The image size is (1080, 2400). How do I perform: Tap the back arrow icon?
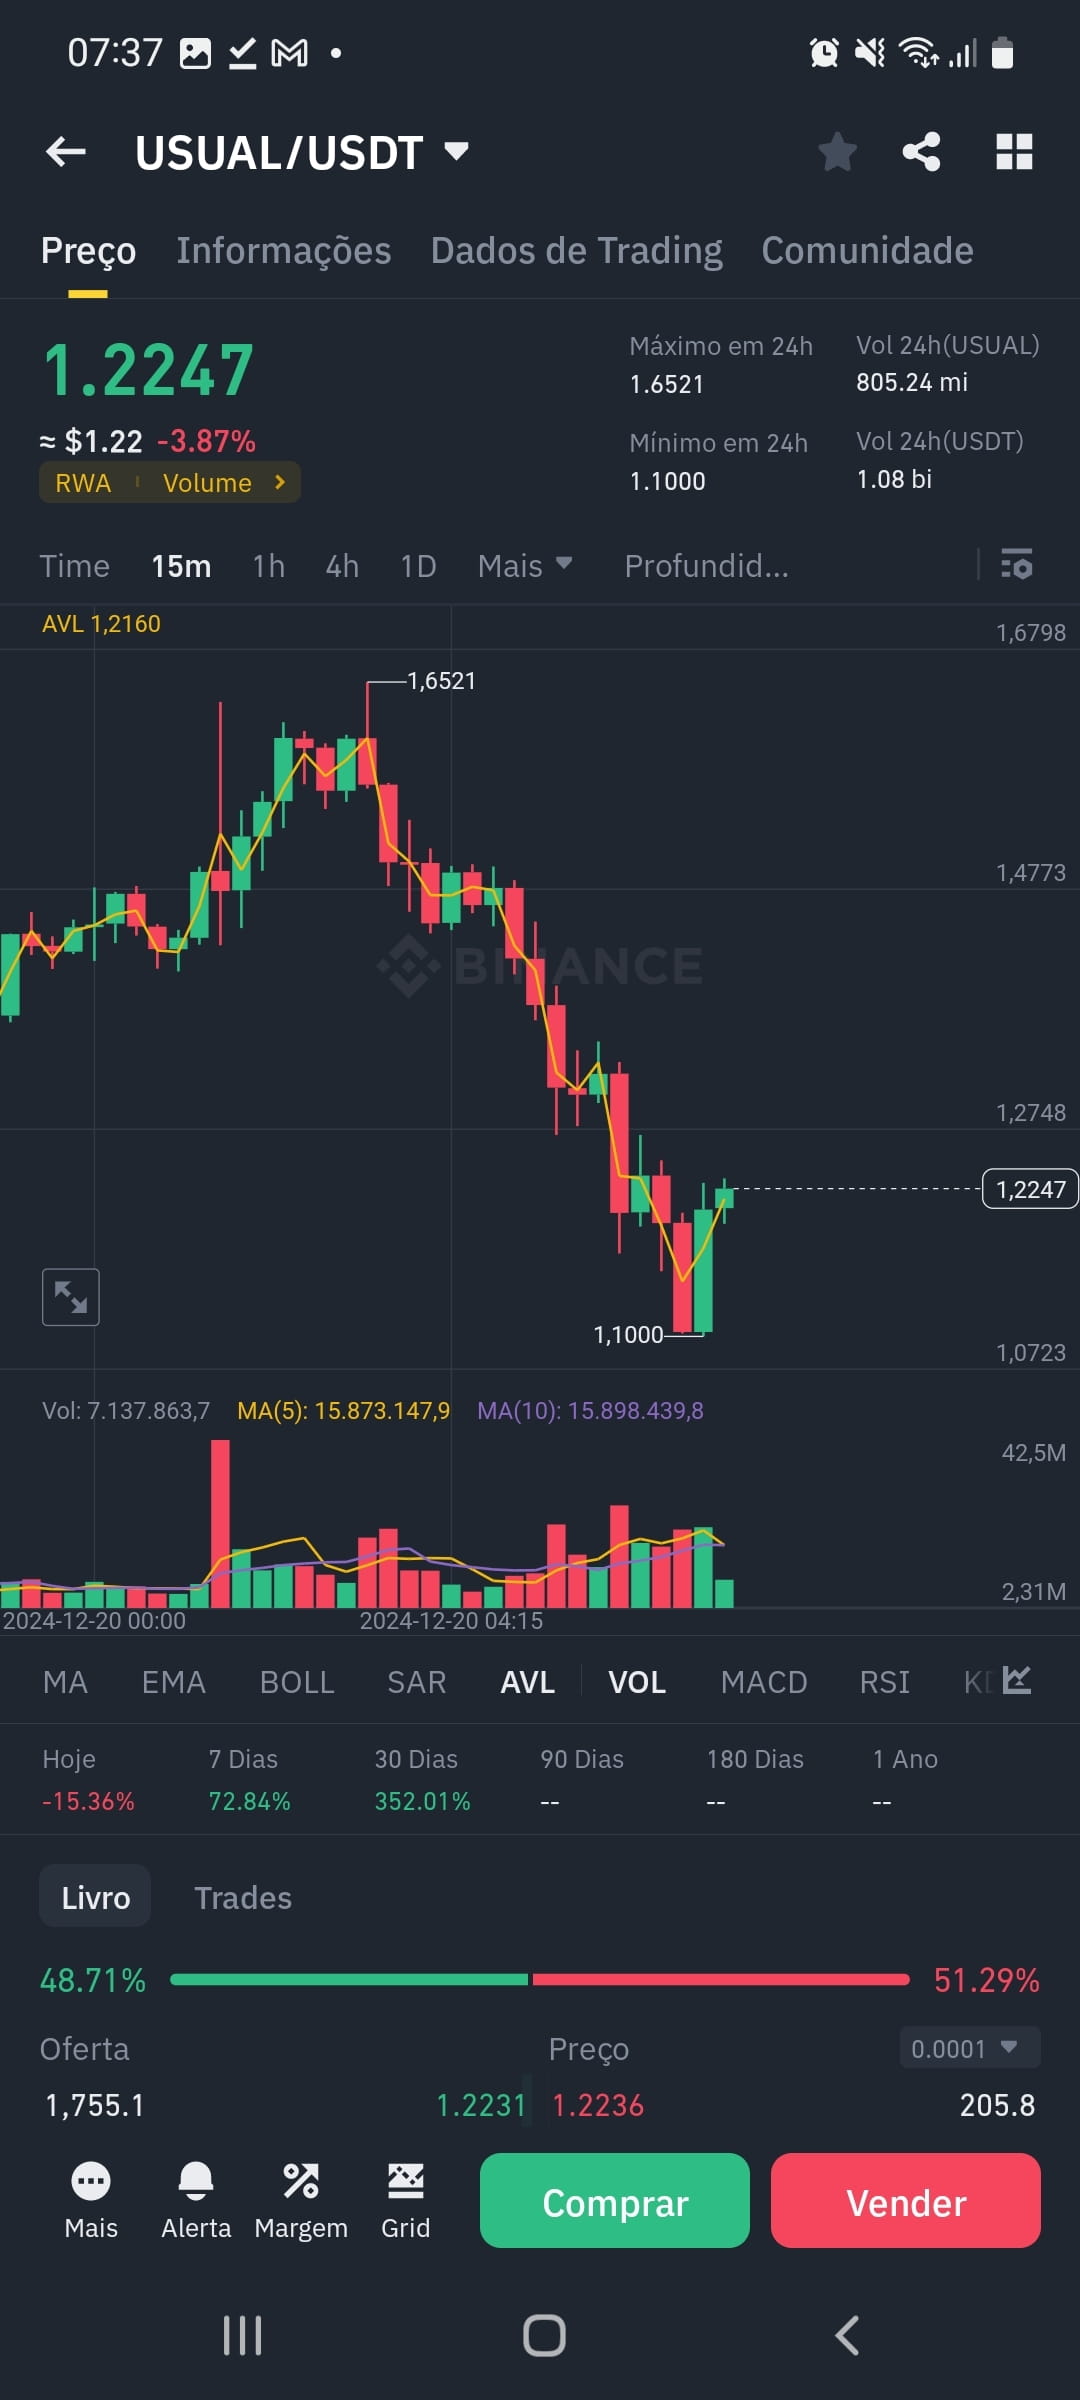point(66,152)
